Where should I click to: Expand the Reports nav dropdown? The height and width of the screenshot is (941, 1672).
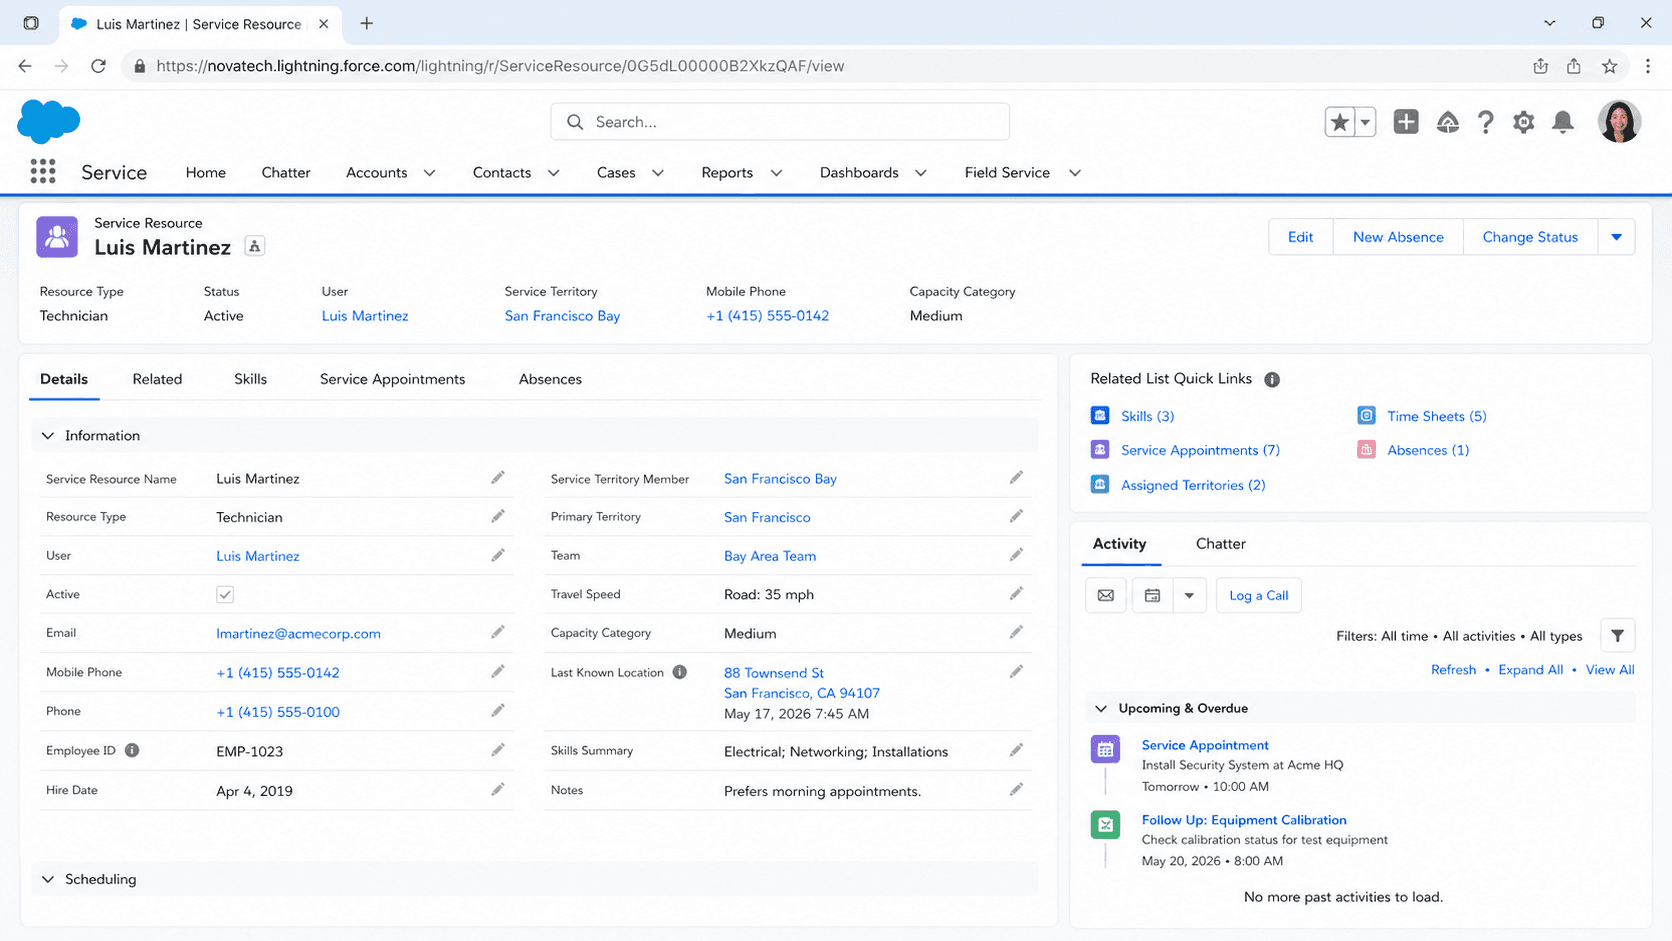tap(776, 173)
